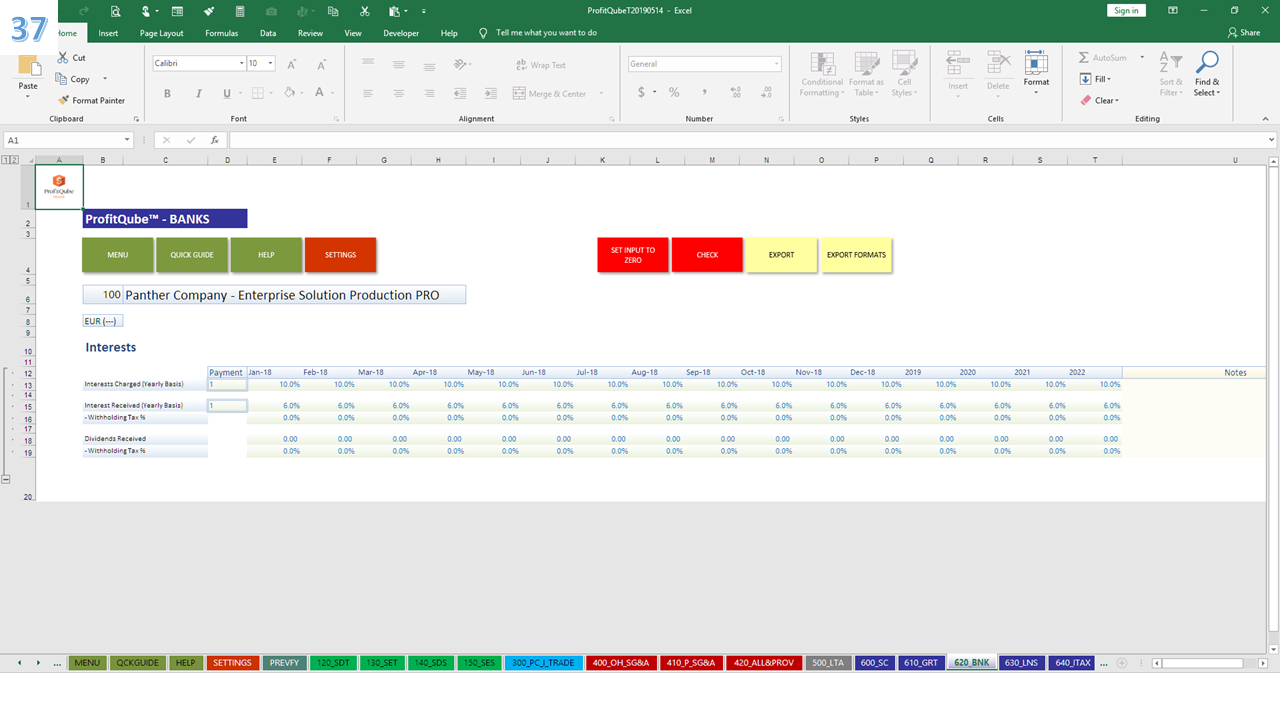Click the Payment cell for Interests Charged
Screen dimensions: 1280x720
click(x=227, y=384)
